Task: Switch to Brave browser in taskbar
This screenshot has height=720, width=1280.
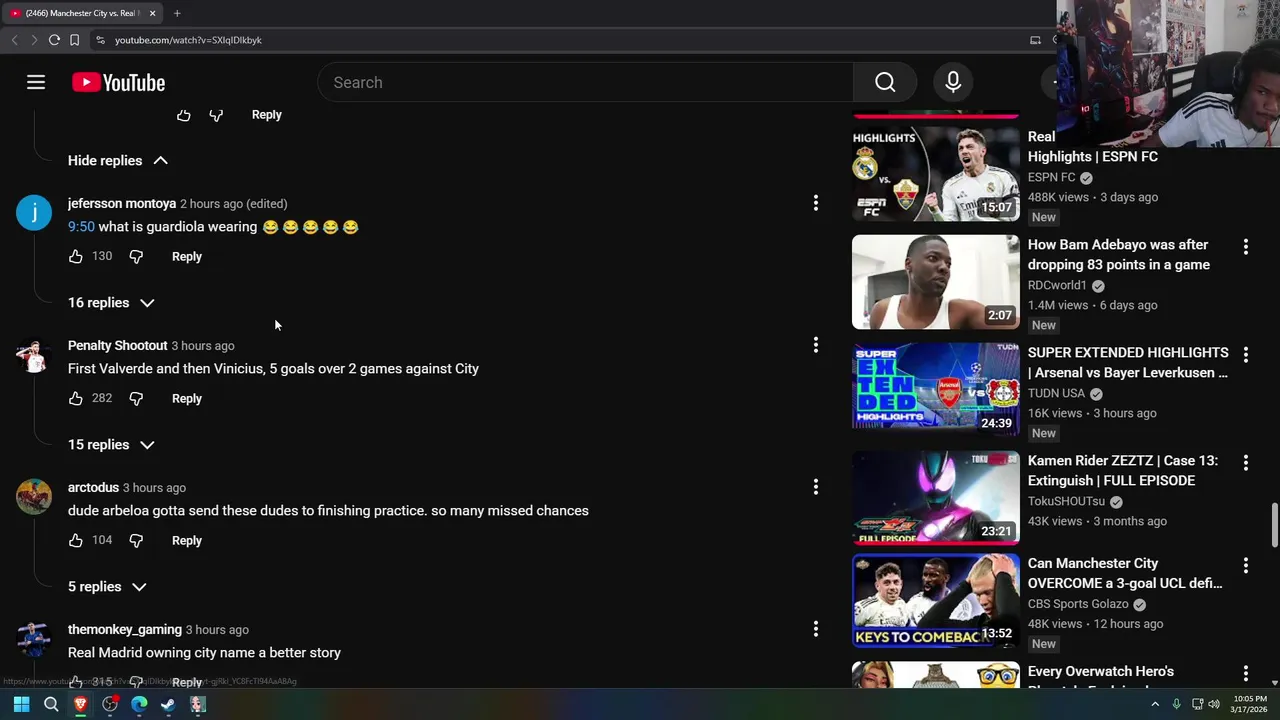Action: [x=80, y=704]
